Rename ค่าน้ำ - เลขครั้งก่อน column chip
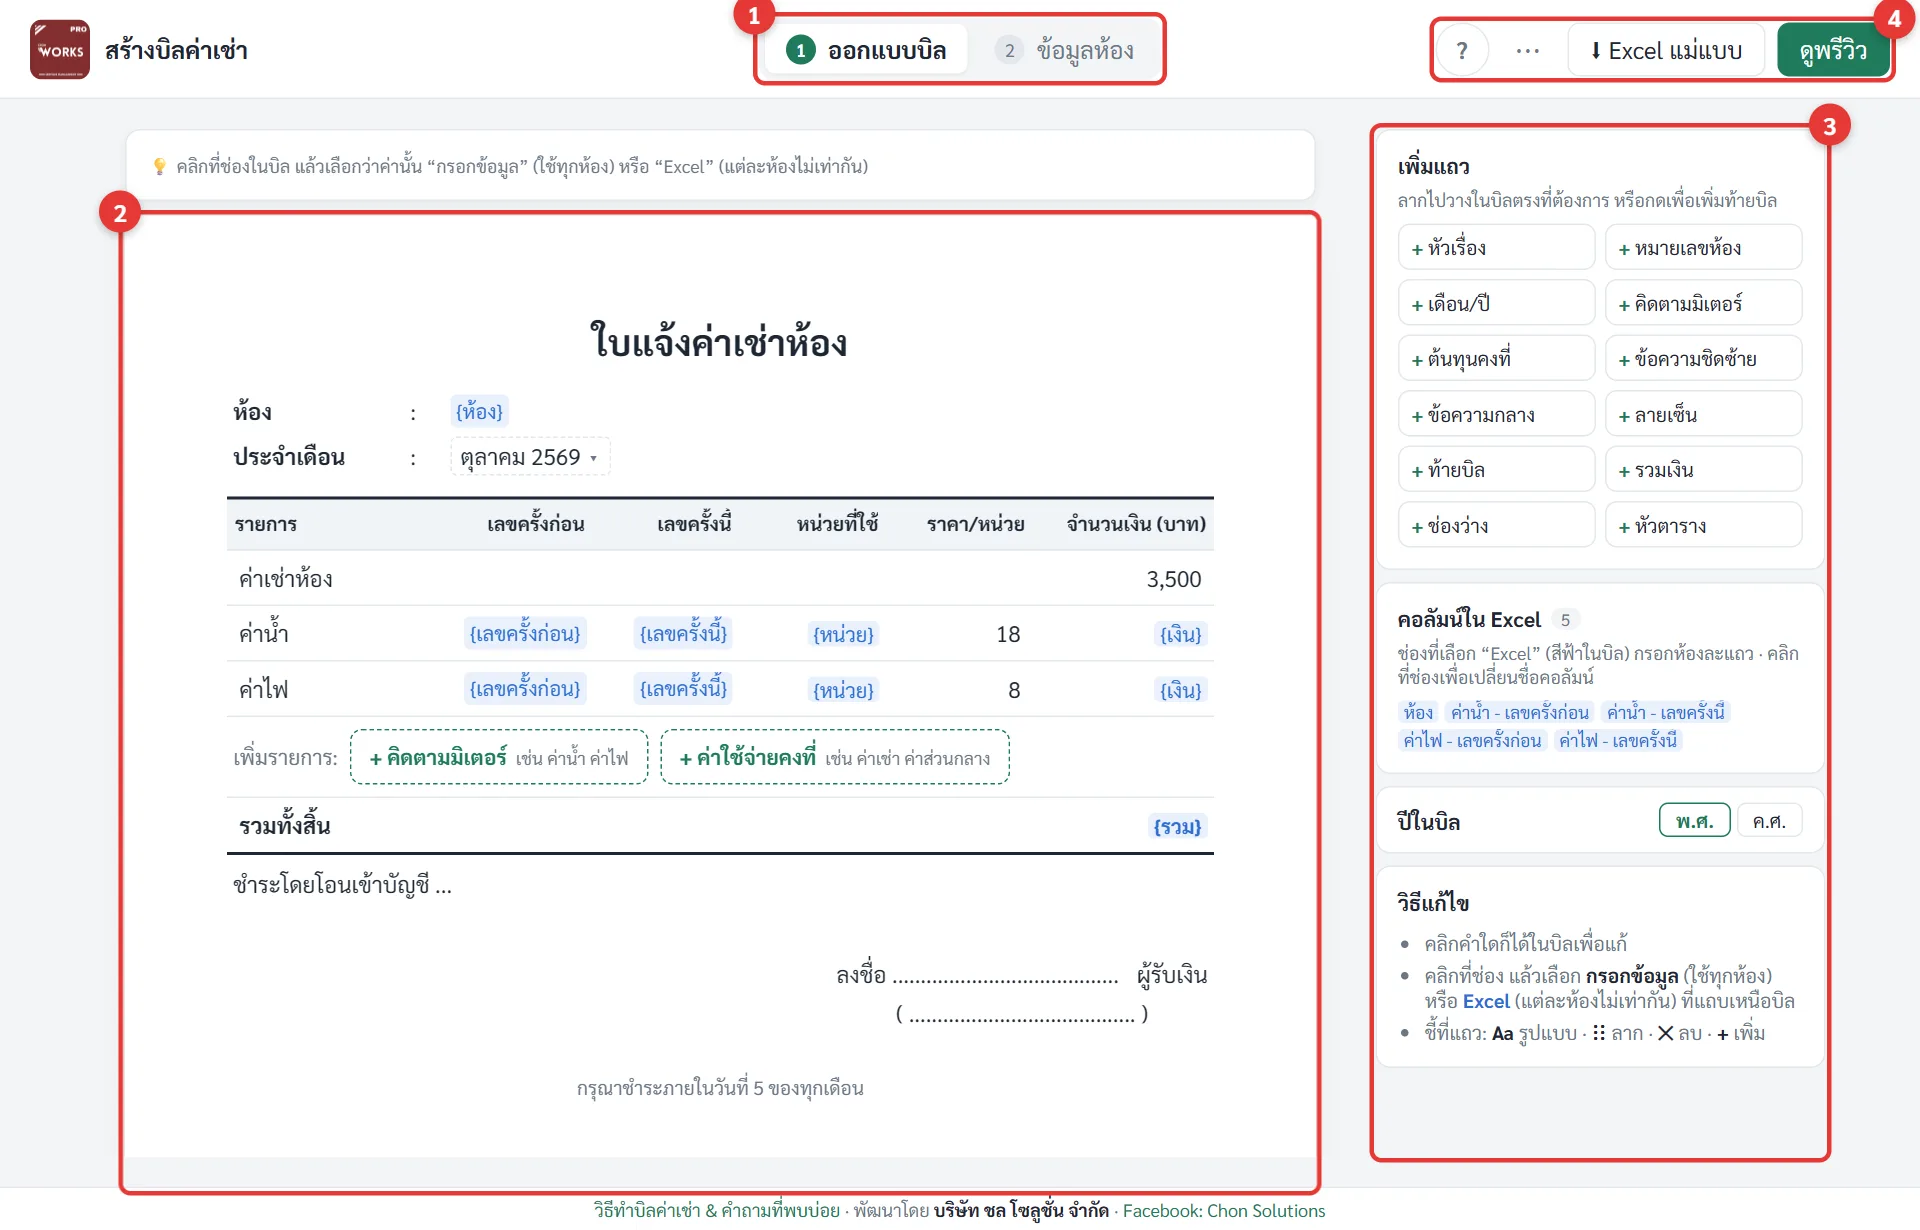Image resolution: width=1920 pixels, height=1230 pixels. pos(1519,712)
